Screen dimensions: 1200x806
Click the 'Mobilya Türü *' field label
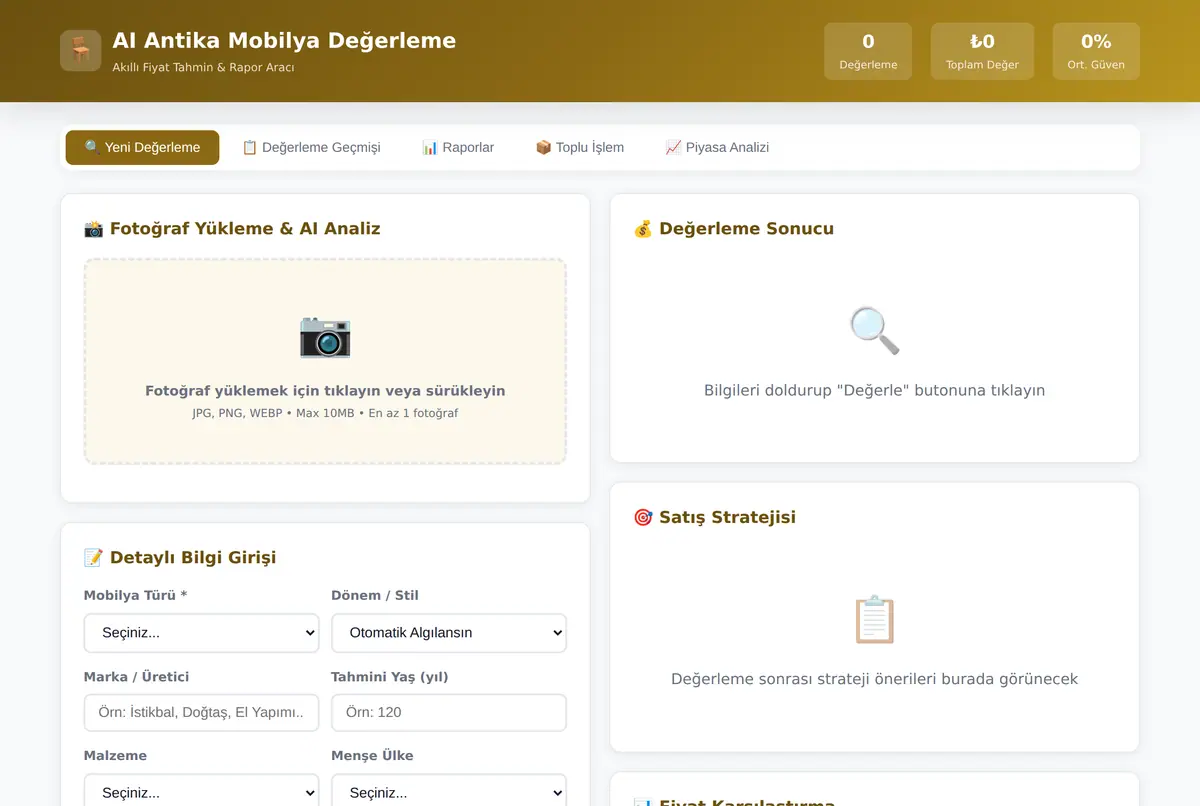point(136,595)
